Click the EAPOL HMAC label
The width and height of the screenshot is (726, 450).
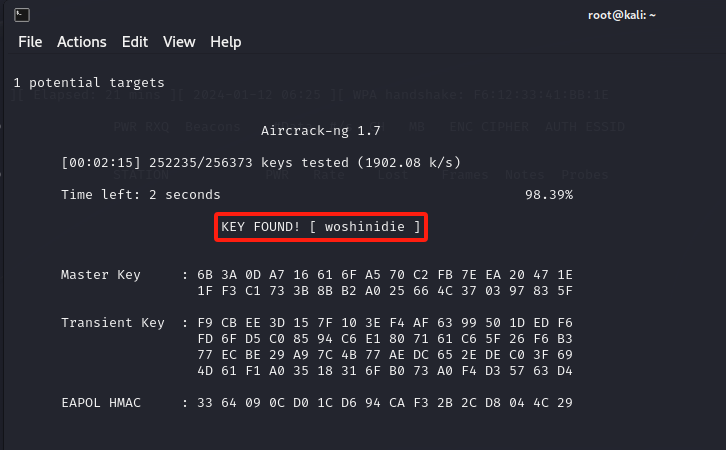click(x=101, y=402)
